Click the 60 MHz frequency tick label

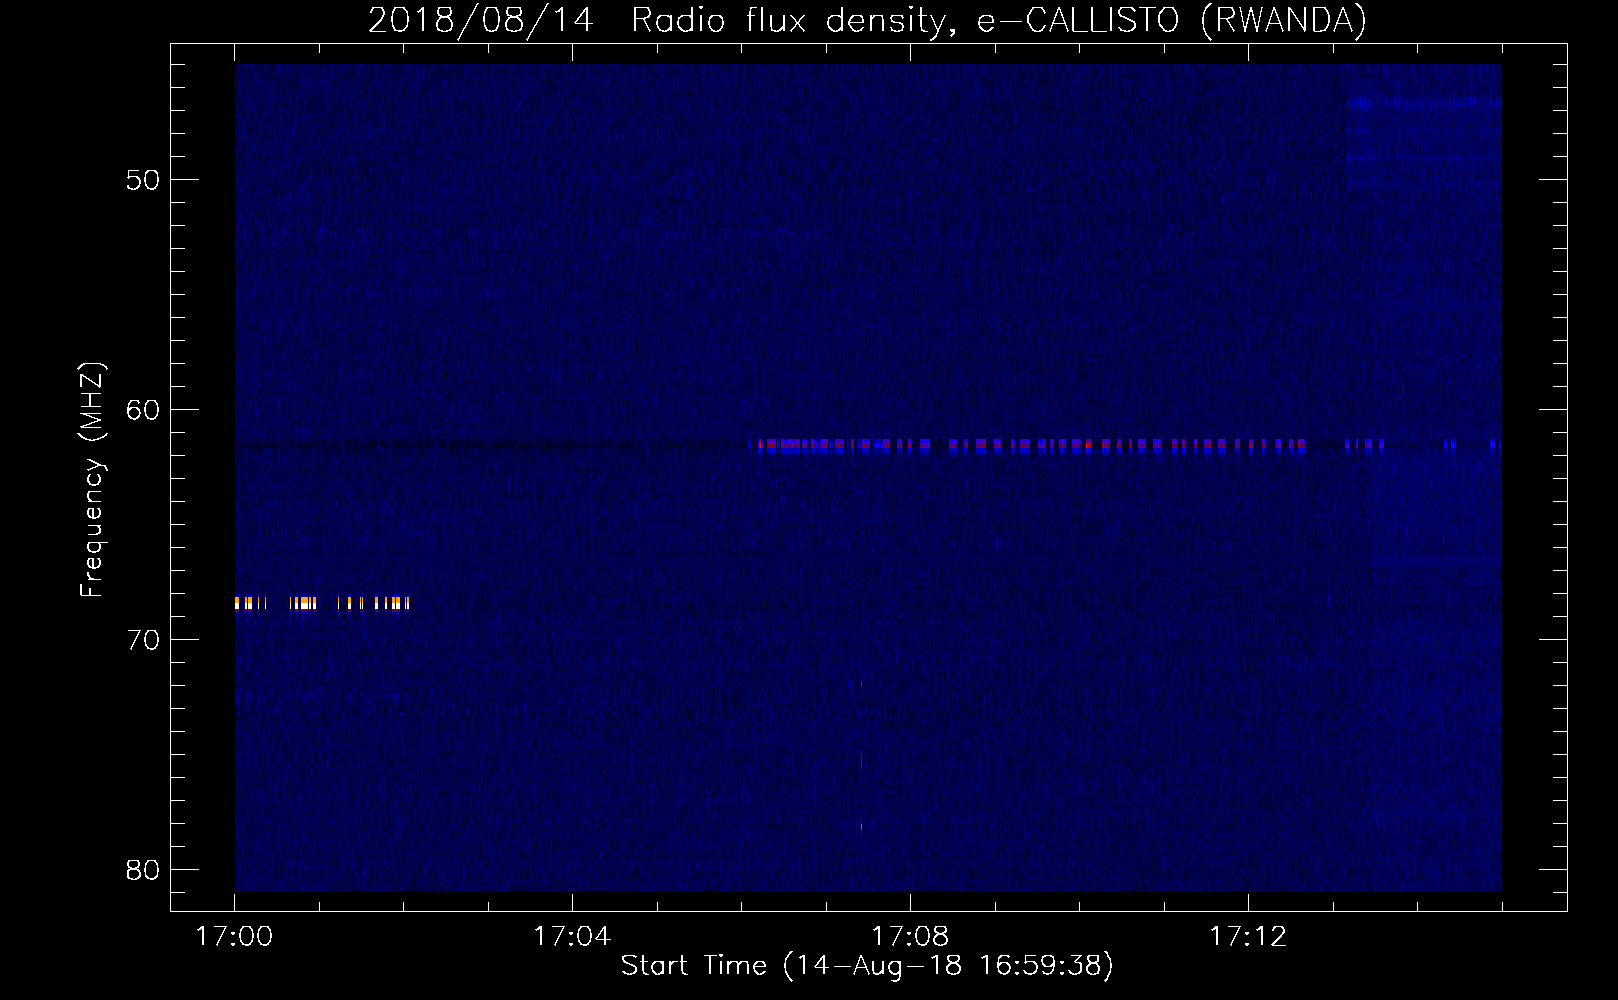(143, 410)
